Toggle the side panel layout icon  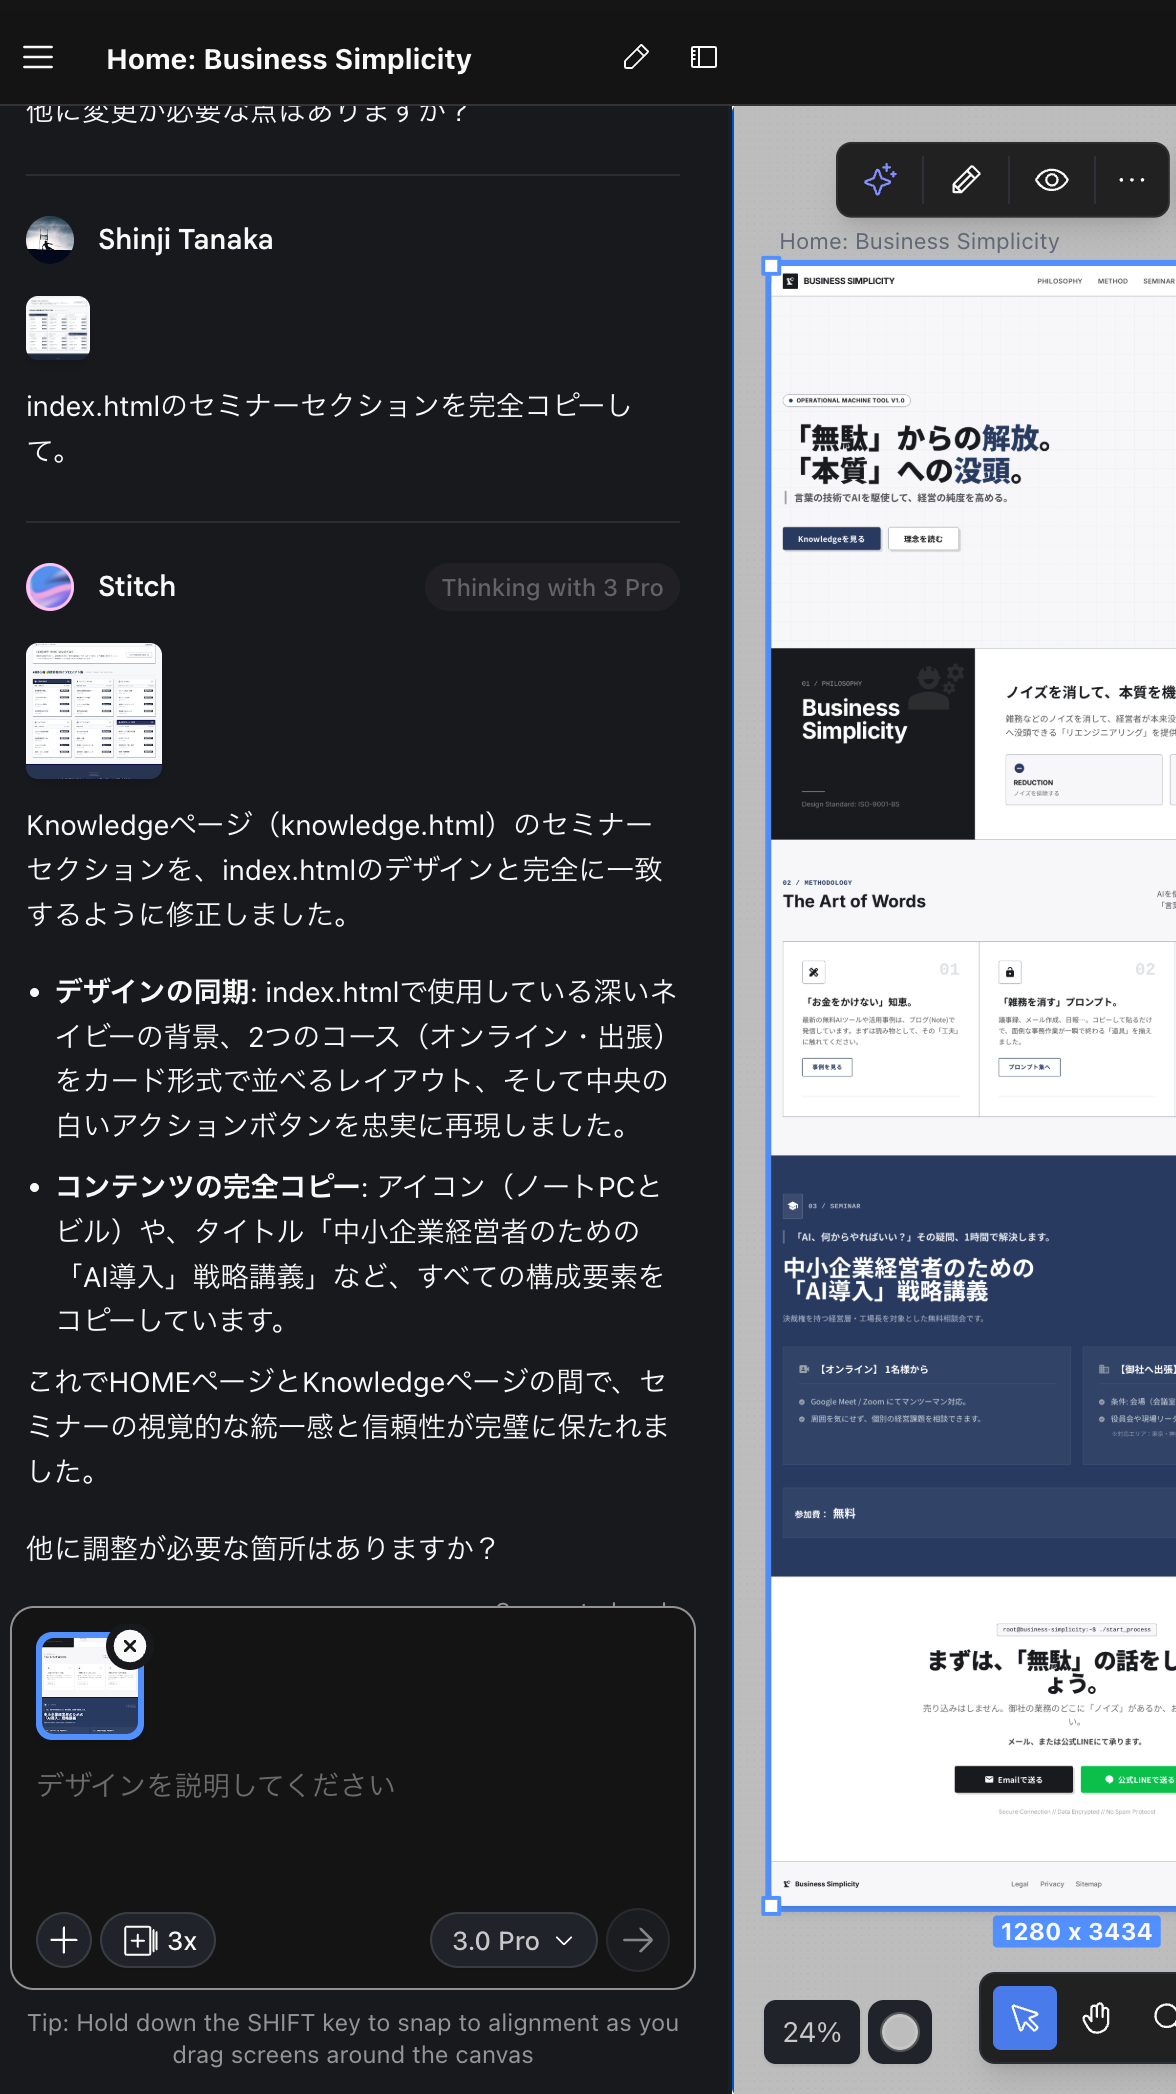click(x=704, y=58)
